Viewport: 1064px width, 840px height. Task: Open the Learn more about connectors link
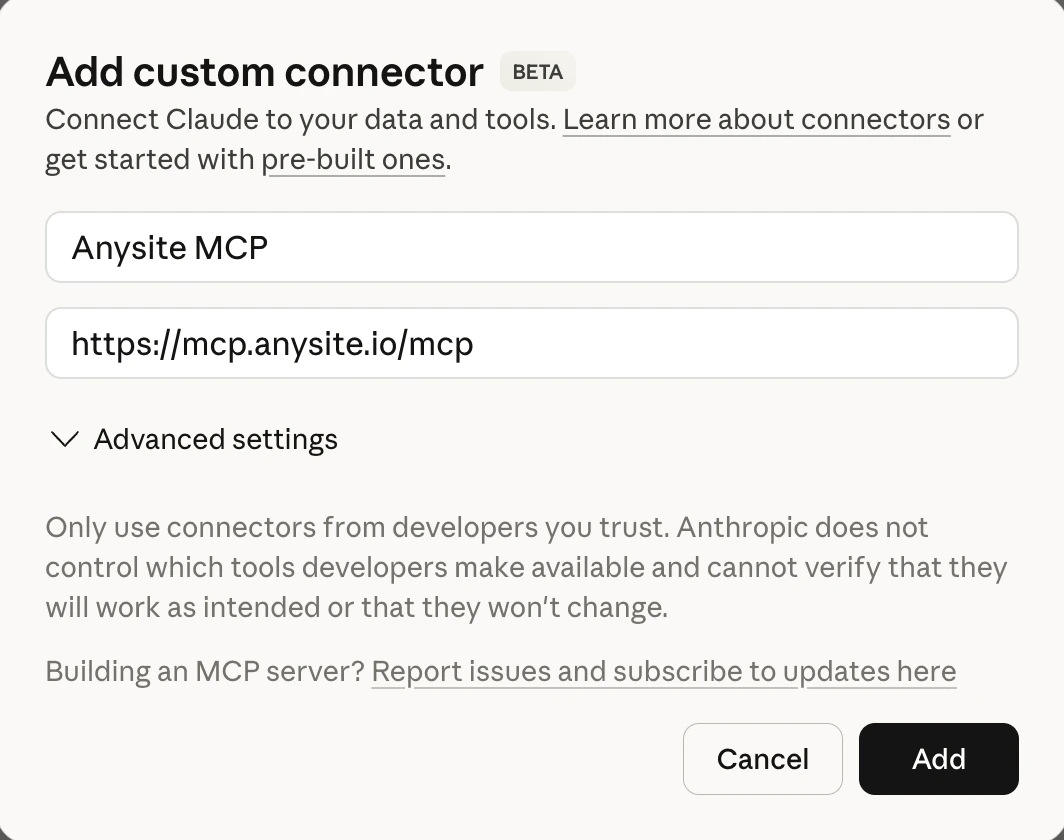click(758, 119)
